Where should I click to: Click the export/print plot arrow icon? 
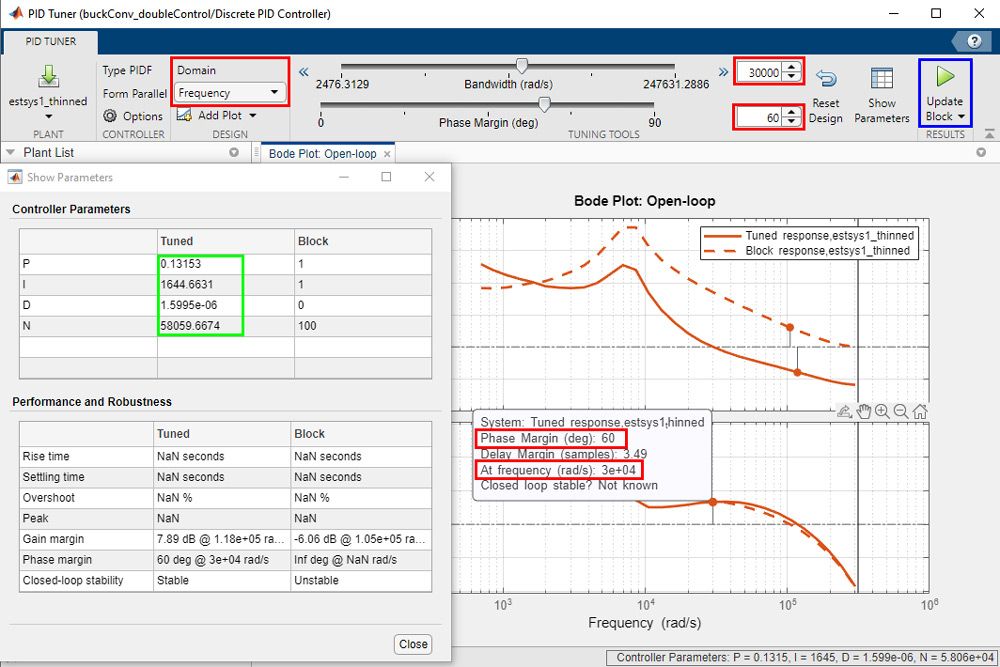[846, 412]
